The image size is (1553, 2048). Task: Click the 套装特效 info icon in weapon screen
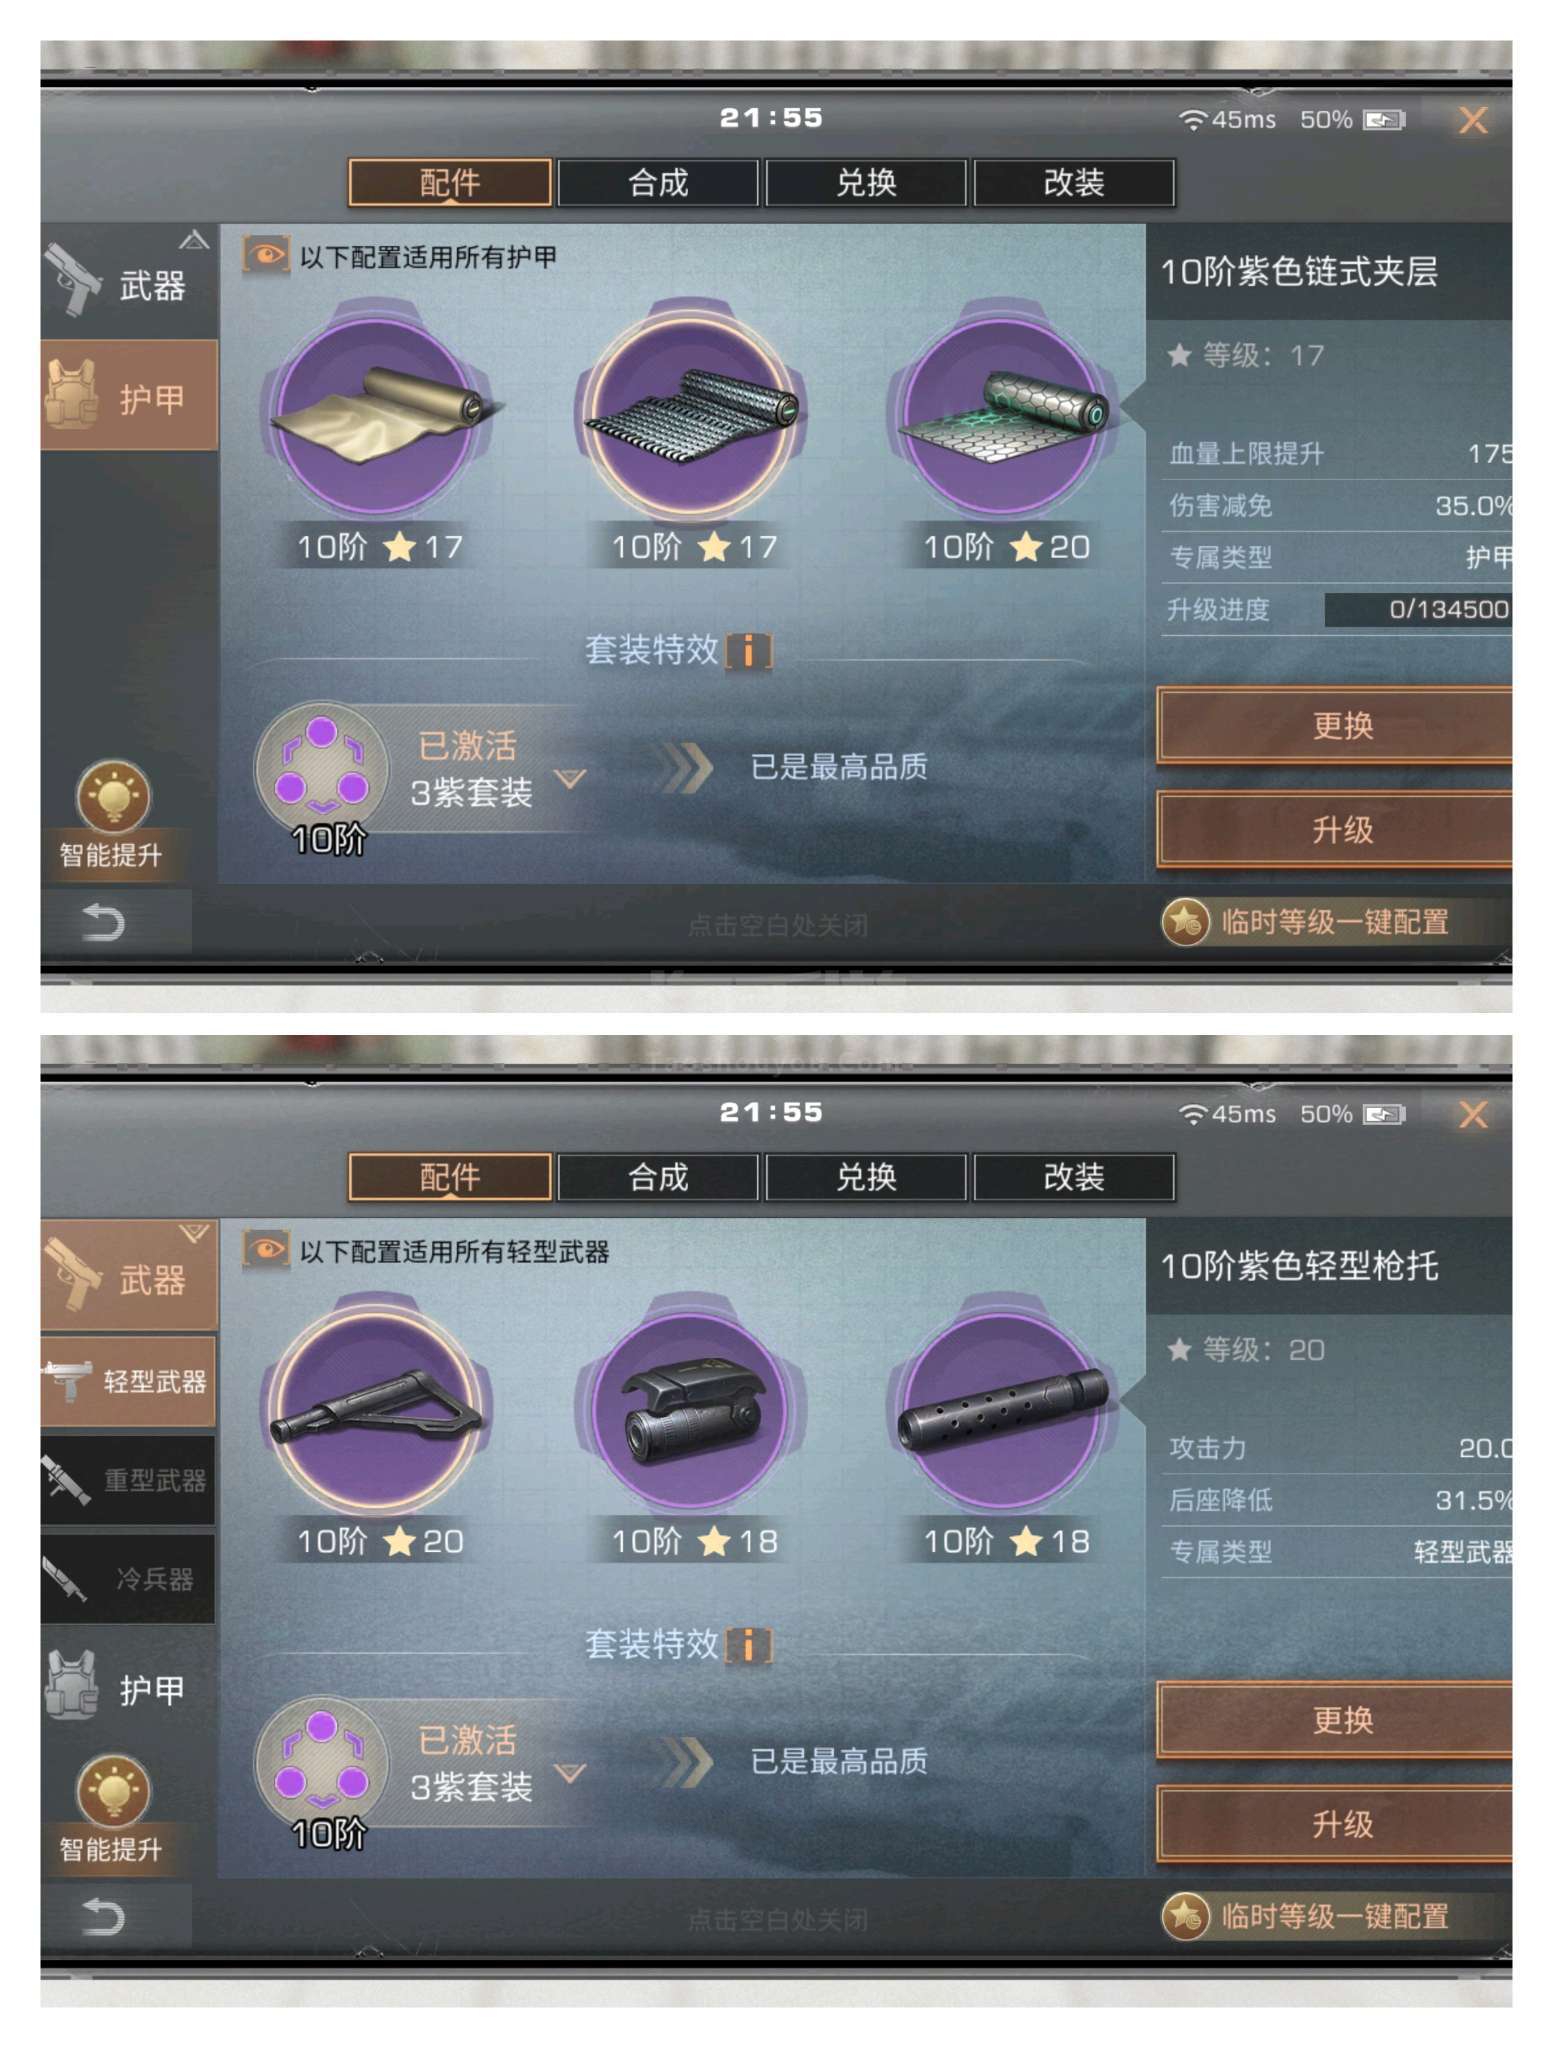tap(749, 1645)
